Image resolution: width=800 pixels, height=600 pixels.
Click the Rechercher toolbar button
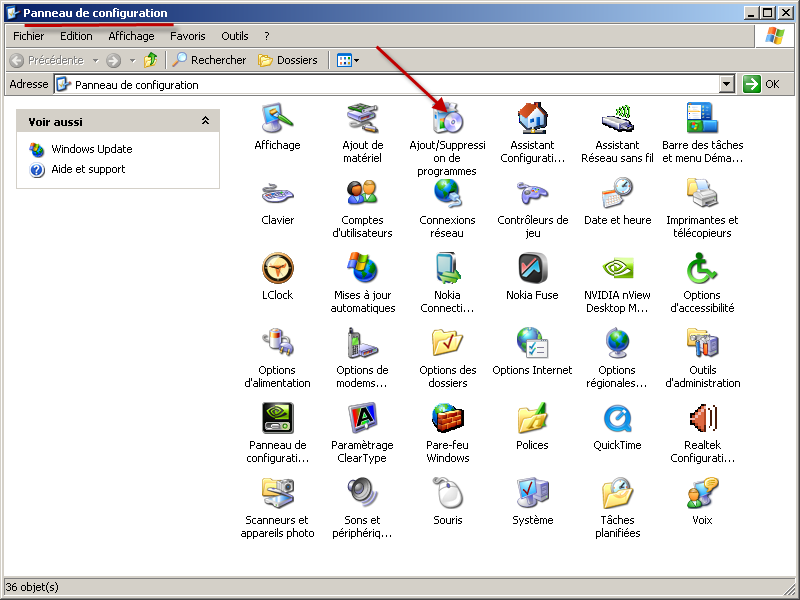click(x=209, y=60)
